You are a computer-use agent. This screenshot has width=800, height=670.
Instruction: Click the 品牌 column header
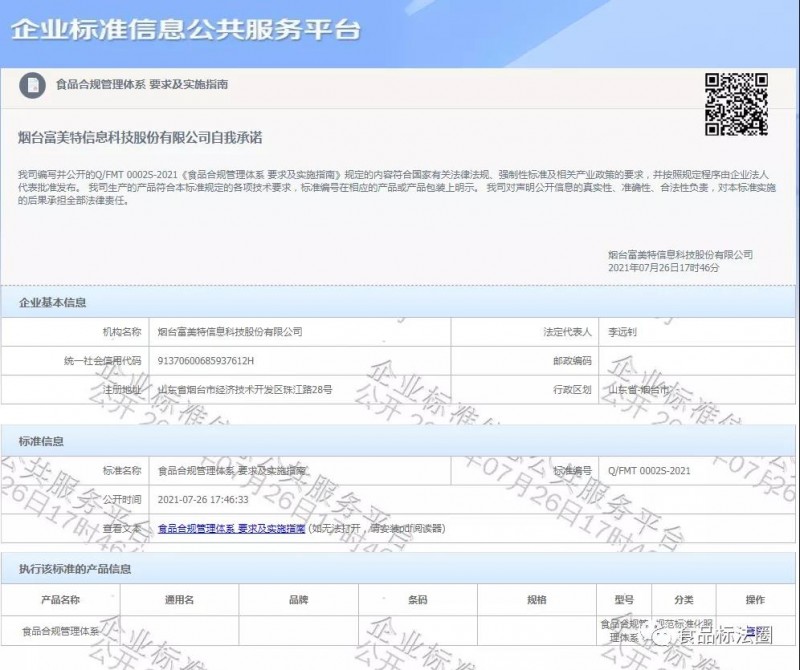(298, 600)
